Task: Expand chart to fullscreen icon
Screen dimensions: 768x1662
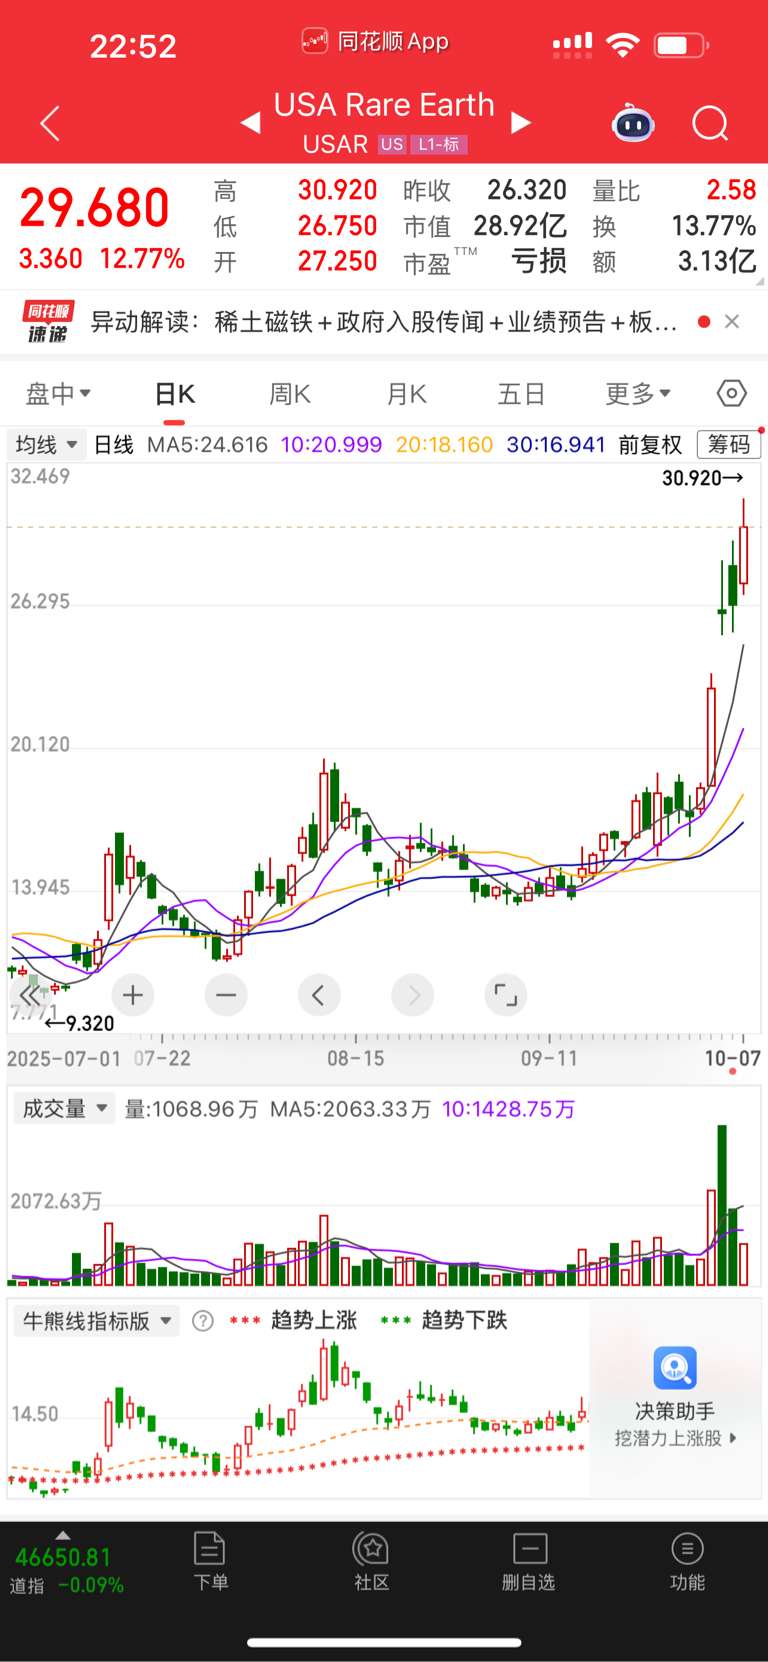Action: (x=506, y=995)
